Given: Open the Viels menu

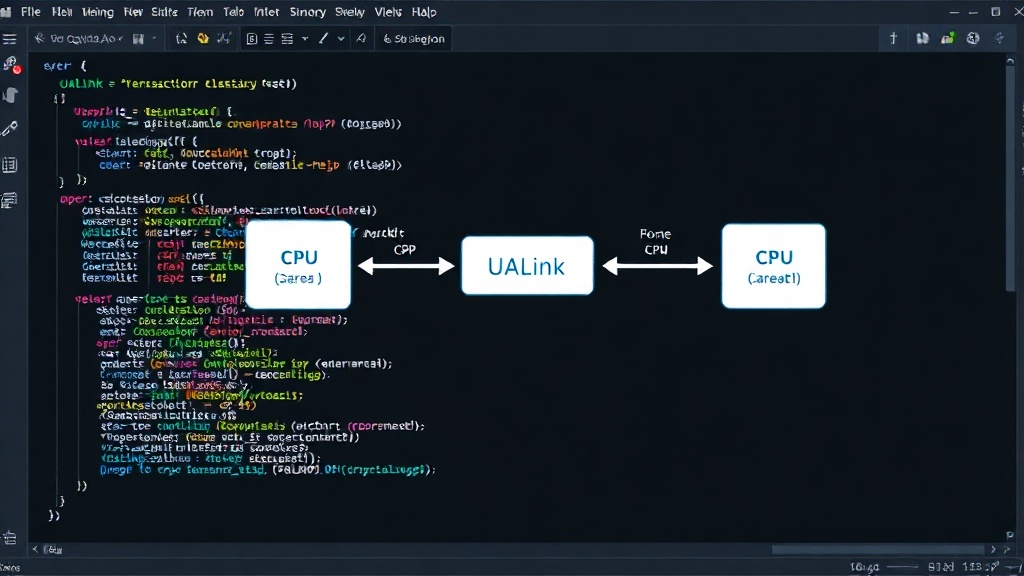Looking at the screenshot, I should (x=388, y=12).
